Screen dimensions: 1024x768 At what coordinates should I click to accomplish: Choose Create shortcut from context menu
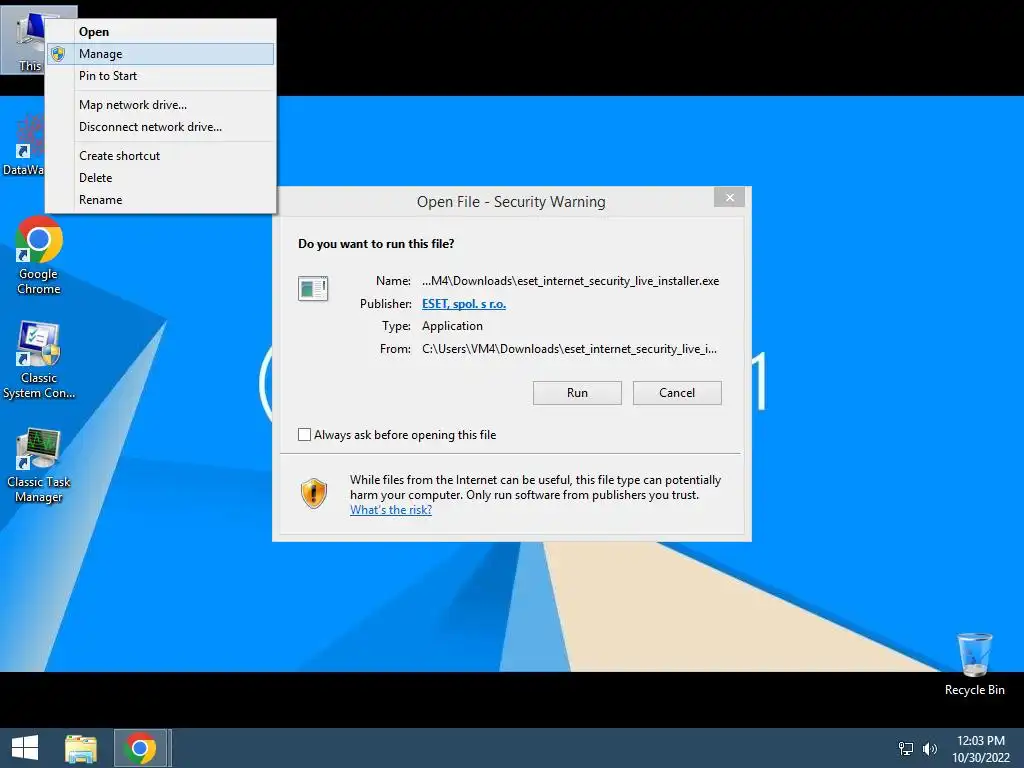pos(161,155)
